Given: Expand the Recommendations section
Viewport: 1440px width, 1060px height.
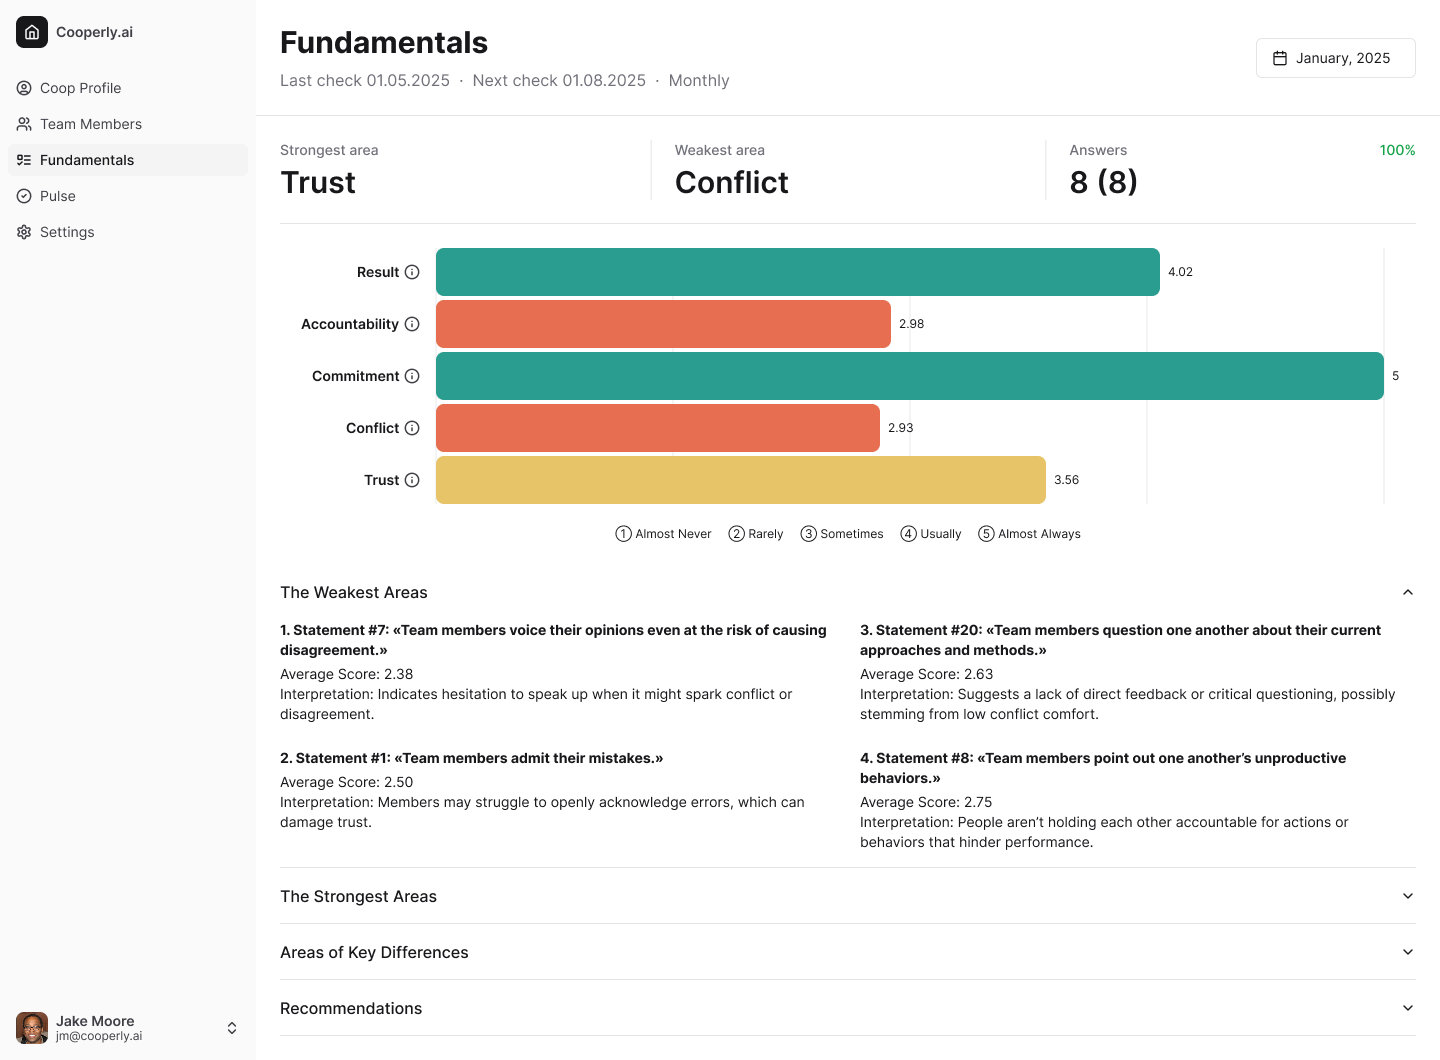Looking at the screenshot, I should click(1407, 1008).
